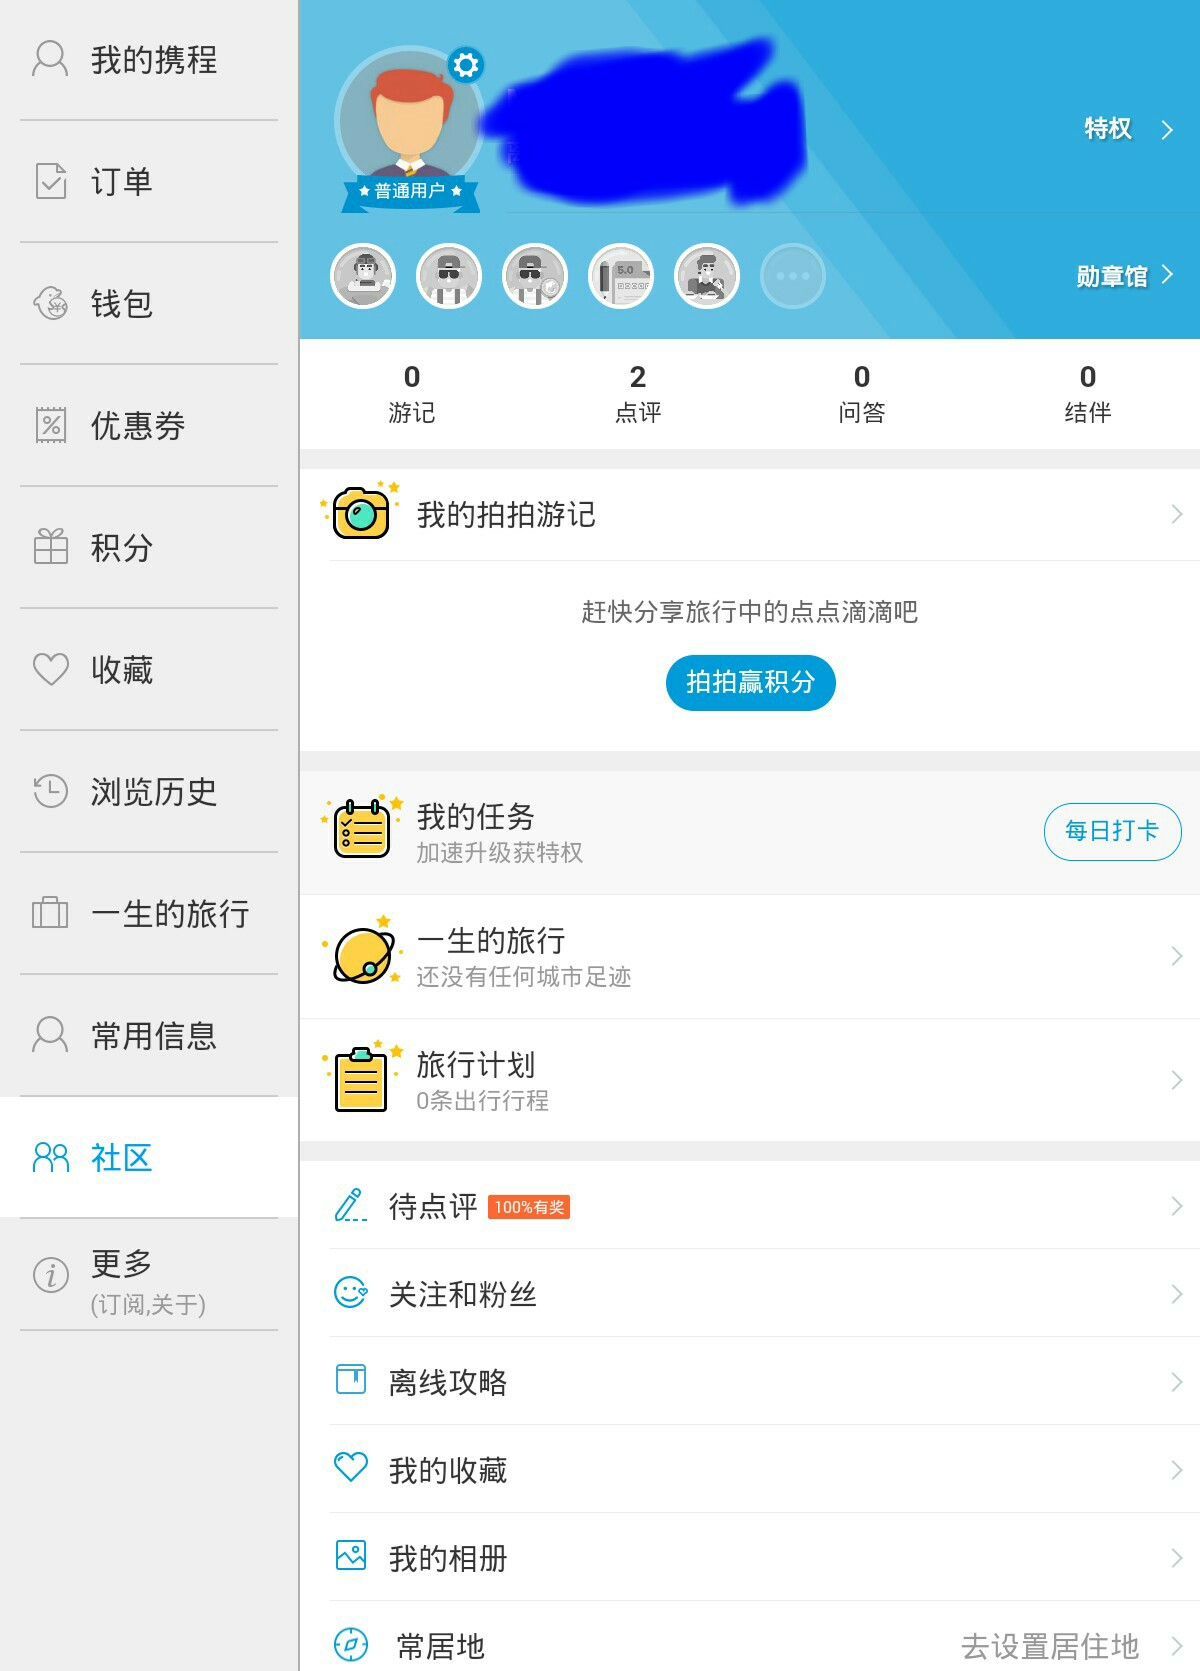Go to 钱包 in the sidebar
The image size is (1200, 1671).
149,304
